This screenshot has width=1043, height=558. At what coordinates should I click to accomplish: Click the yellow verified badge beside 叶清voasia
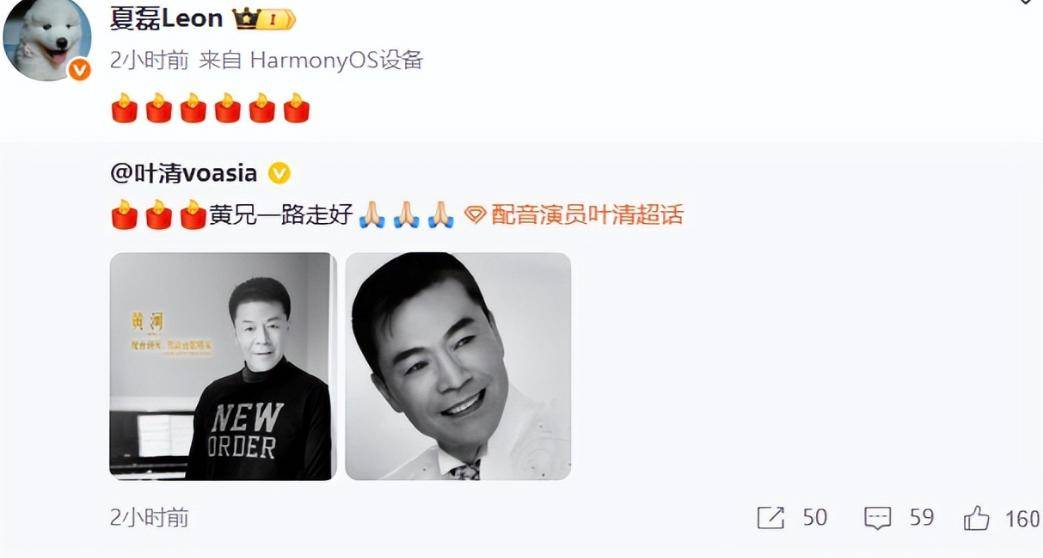click(279, 174)
